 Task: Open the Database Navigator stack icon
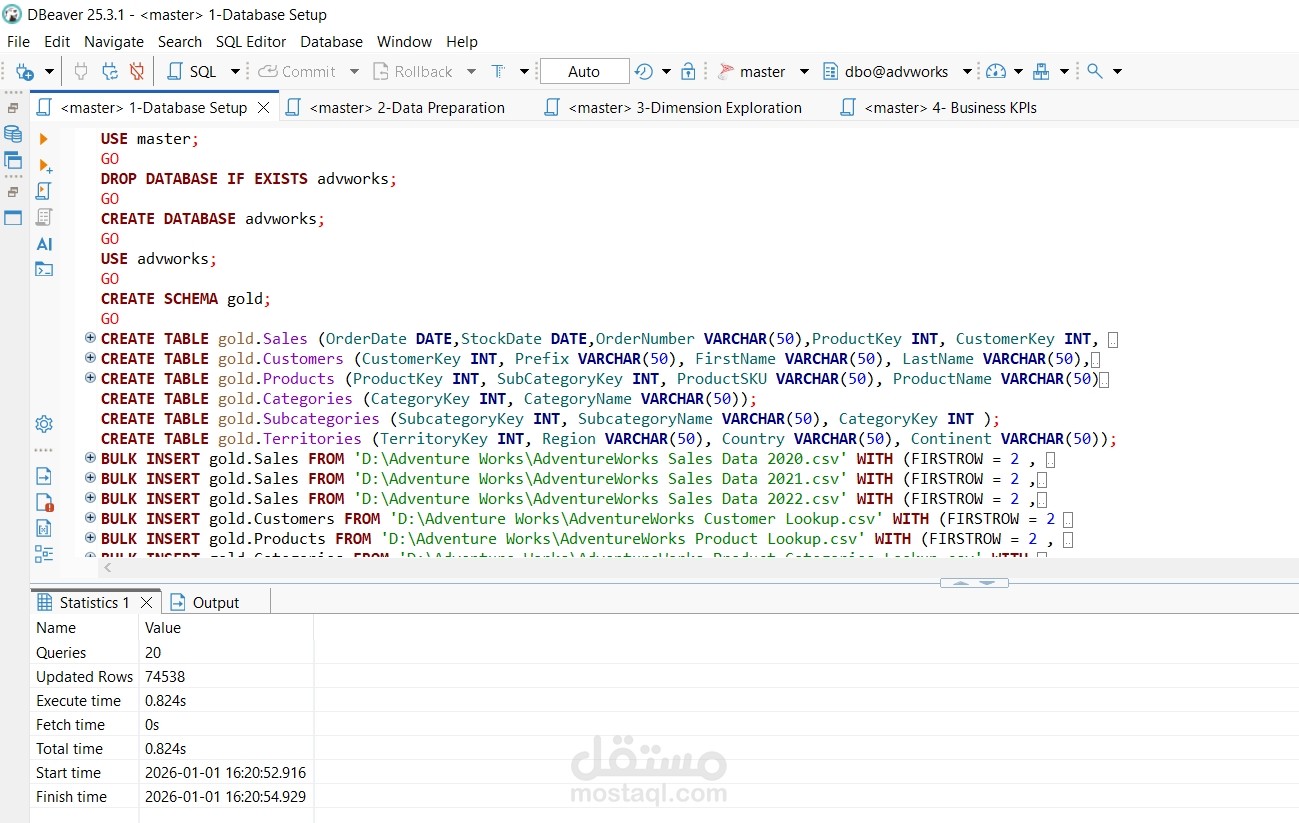coord(13,134)
